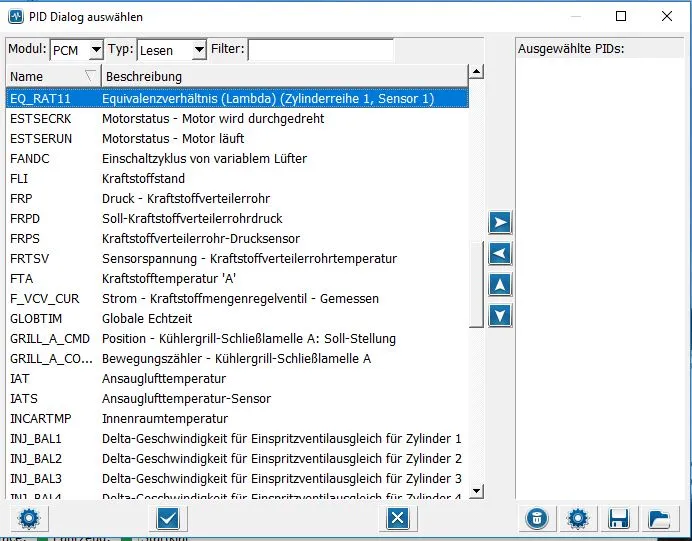Confirm selection with the checkmark button
This screenshot has height=541, width=692.
(167, 518)
